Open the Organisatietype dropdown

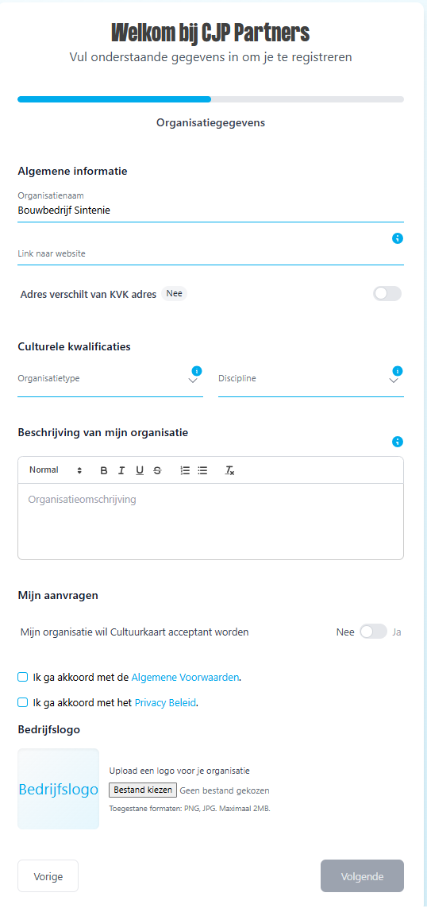[110, 379]
